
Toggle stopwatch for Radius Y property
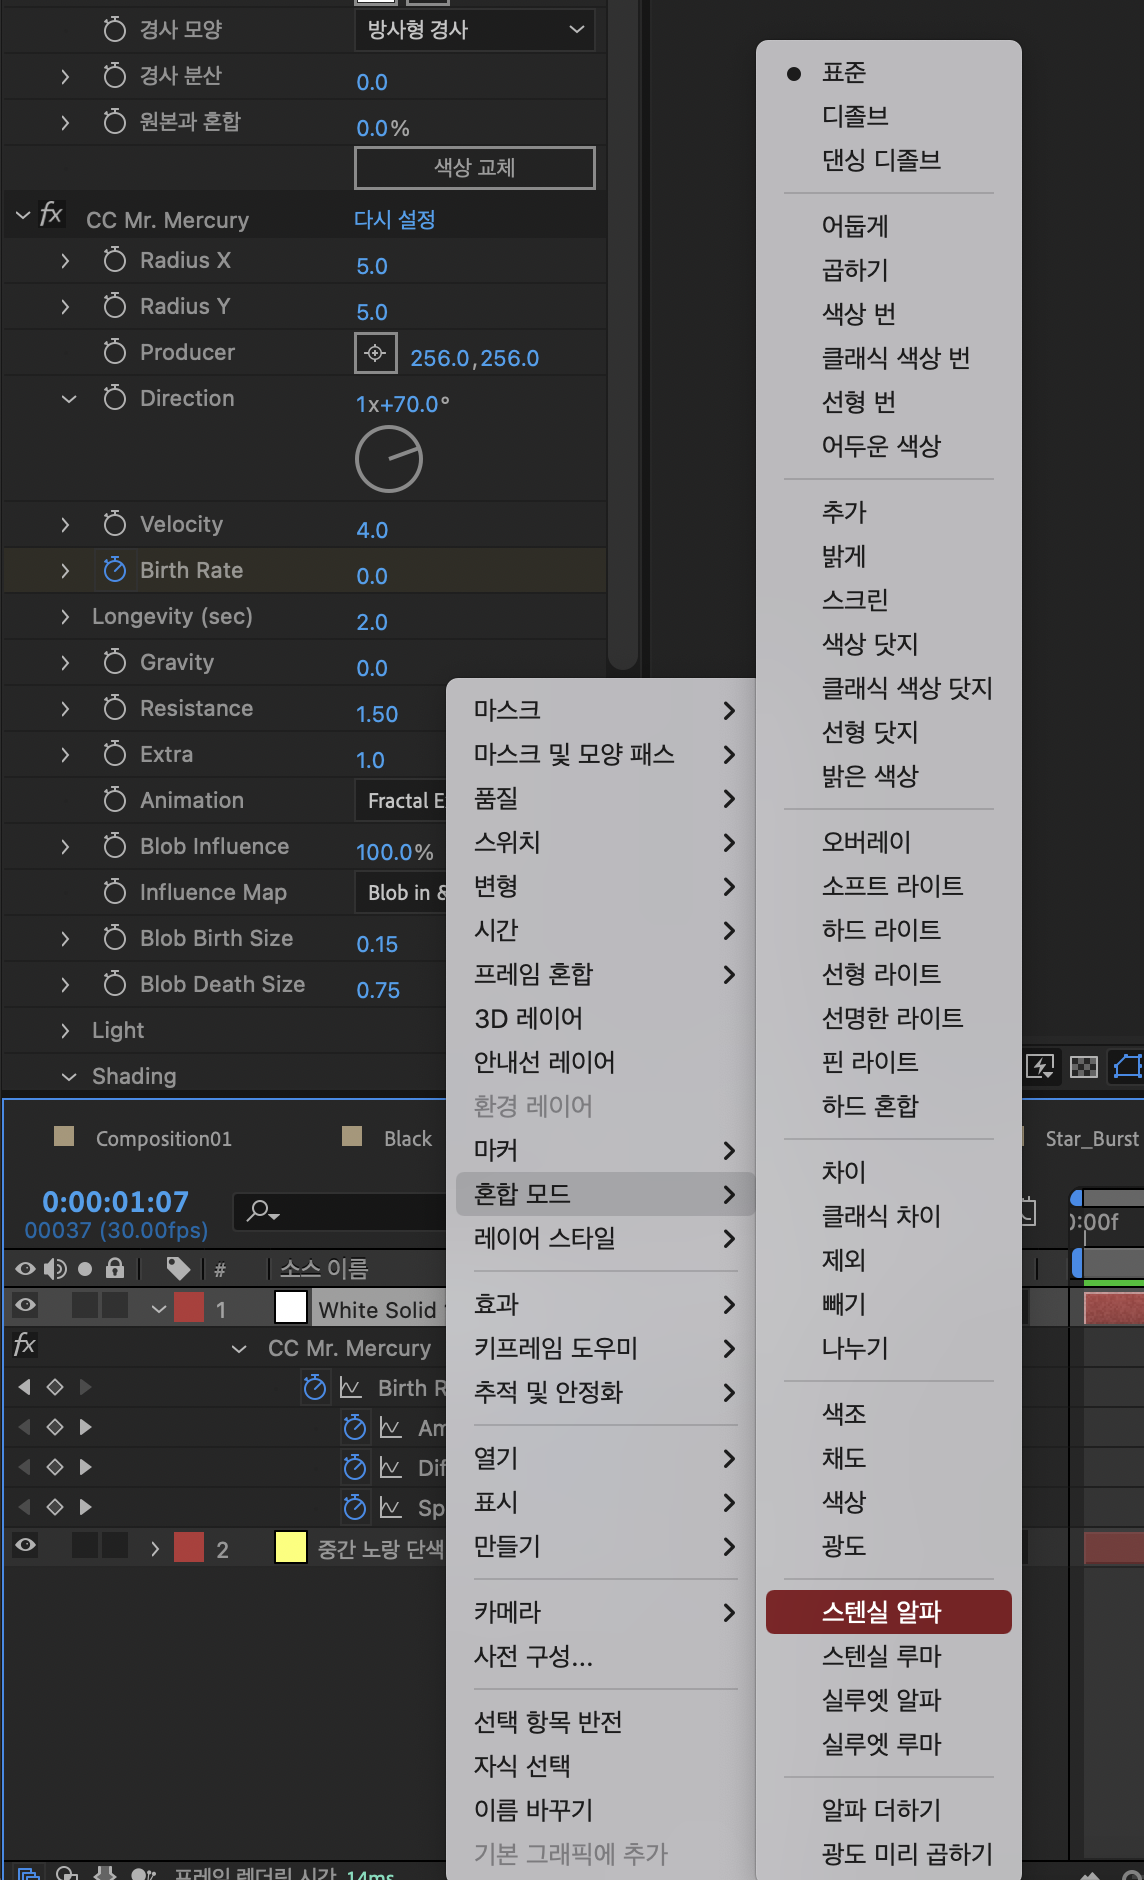[x=115, y=306]
